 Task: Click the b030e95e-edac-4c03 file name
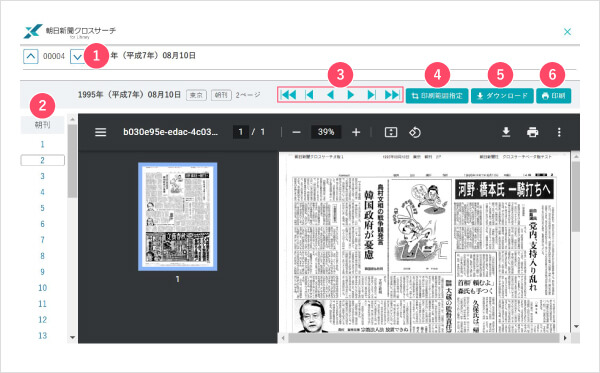point(171,132)
